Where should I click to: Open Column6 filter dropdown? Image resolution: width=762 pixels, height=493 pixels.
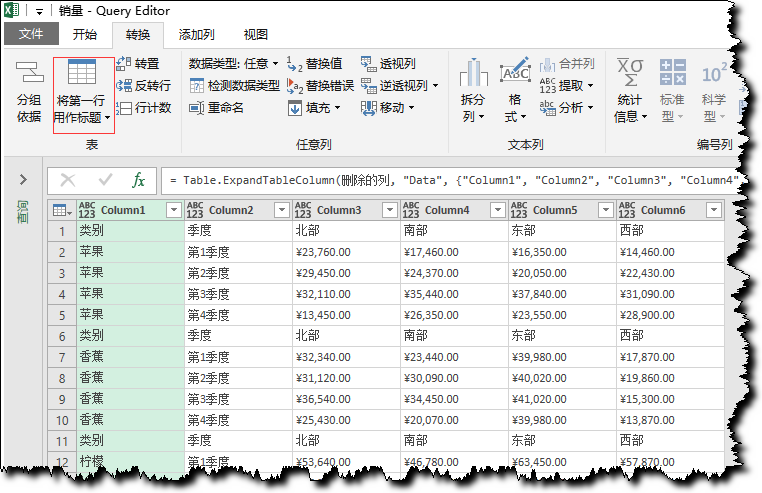(713, 210)
